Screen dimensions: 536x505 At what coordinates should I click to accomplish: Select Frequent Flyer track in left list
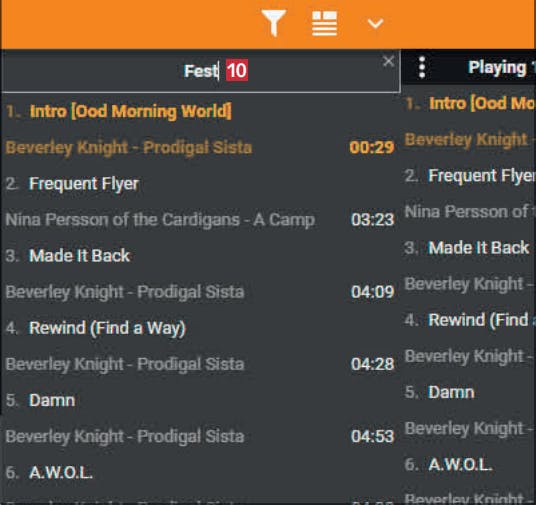point(84,184)
